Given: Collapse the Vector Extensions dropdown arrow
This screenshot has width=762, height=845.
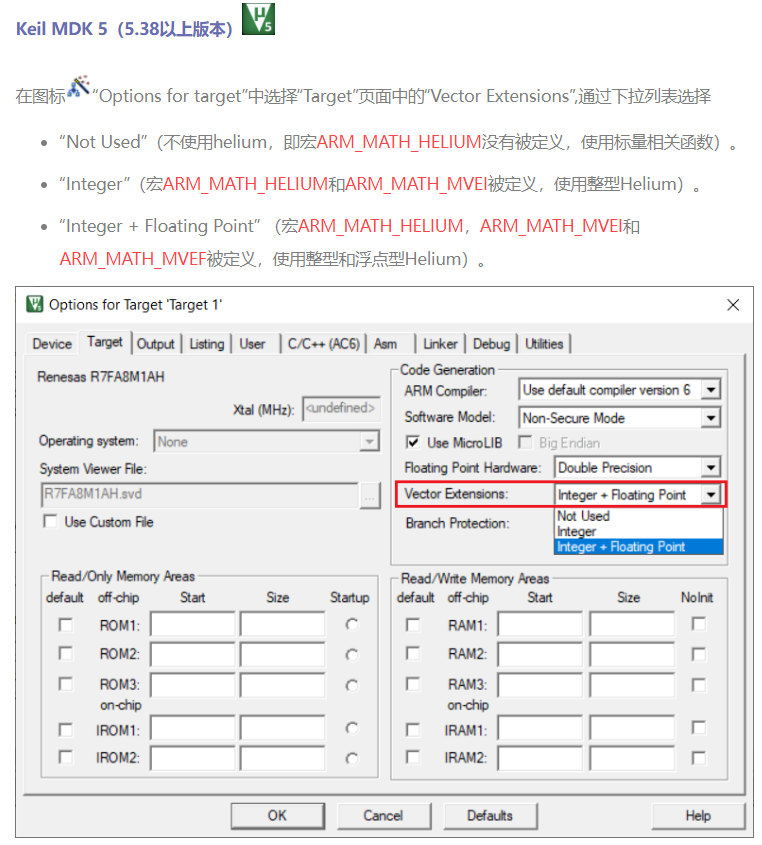Looking at the screenshot, I should coord(711,494).
